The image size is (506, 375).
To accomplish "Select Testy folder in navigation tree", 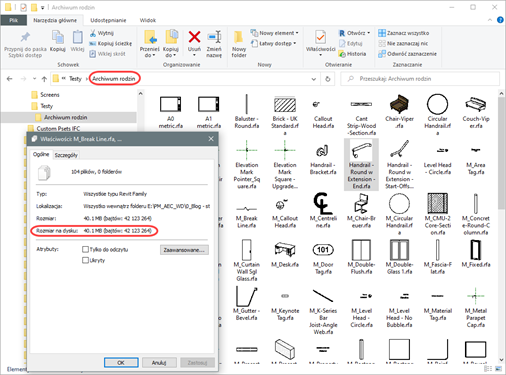I will [42, 106].
